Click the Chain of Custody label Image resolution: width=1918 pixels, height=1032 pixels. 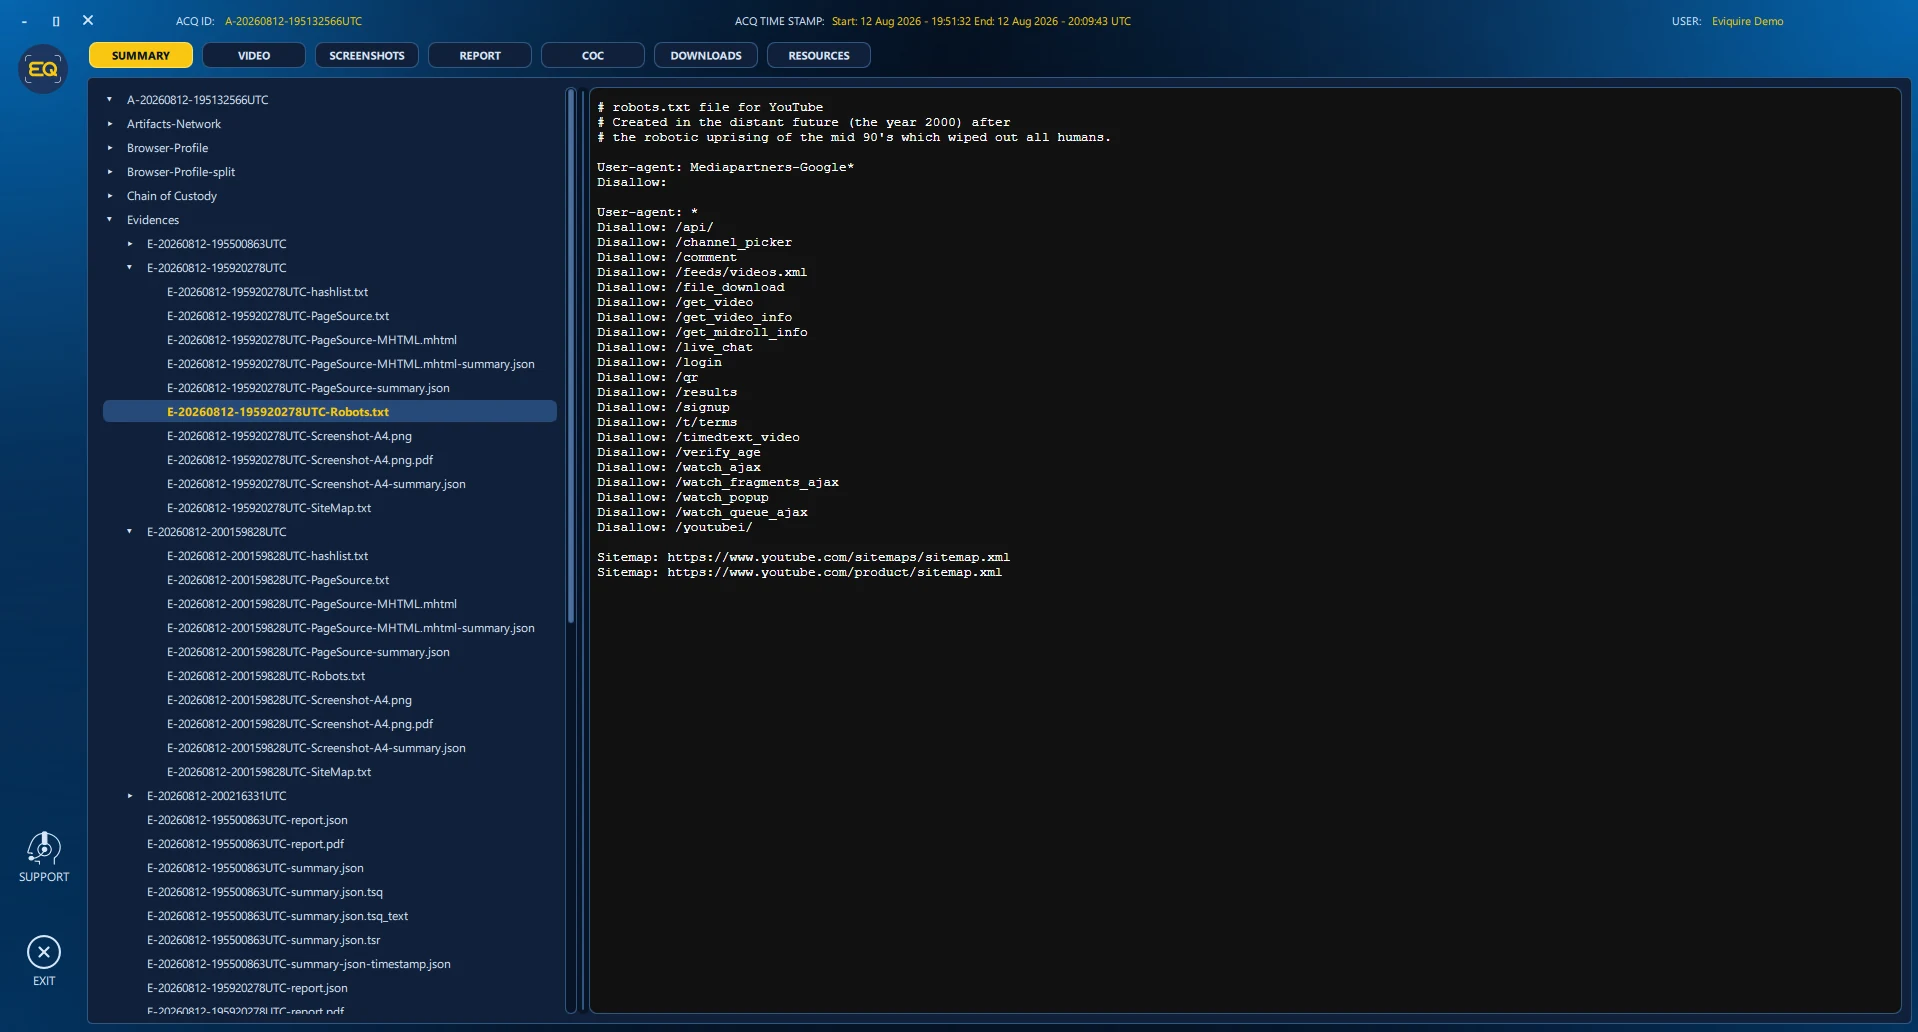tap(171, 196)
